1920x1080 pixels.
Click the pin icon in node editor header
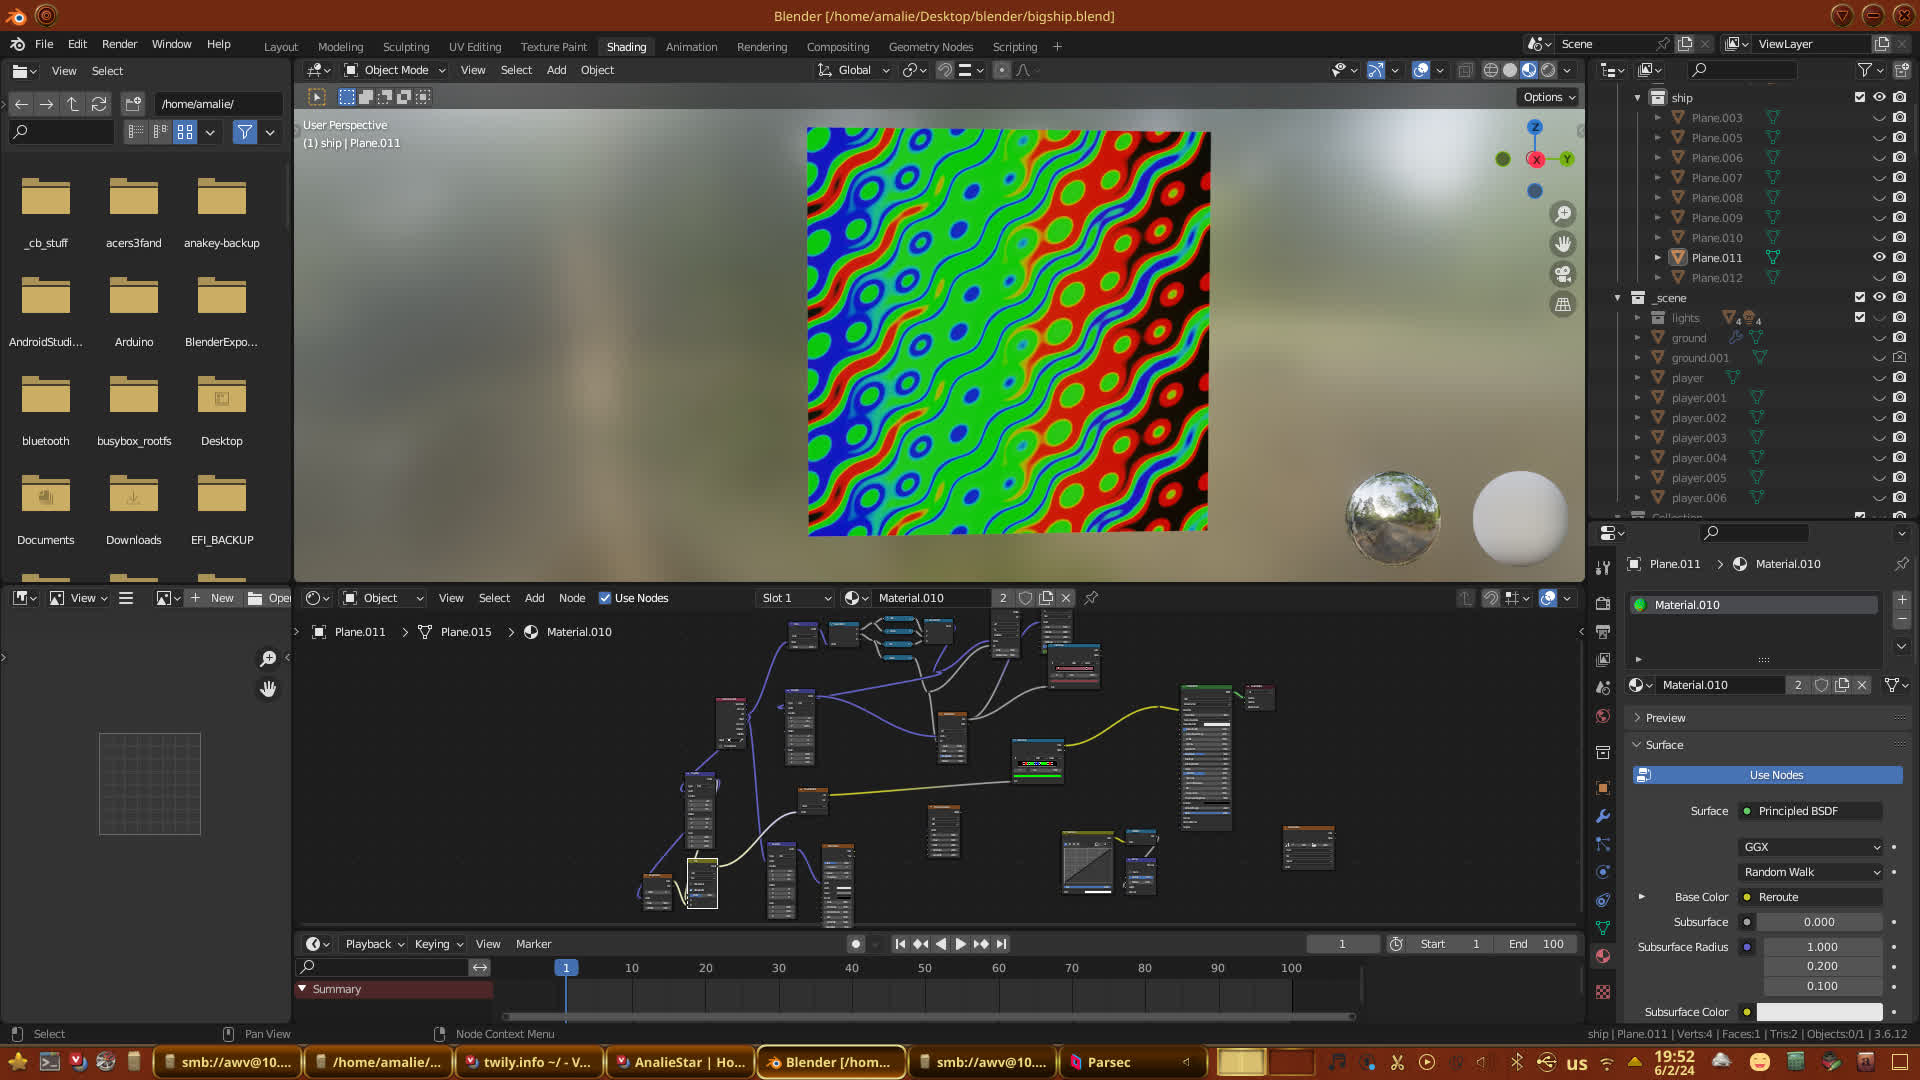click(x=1091, y=598)
